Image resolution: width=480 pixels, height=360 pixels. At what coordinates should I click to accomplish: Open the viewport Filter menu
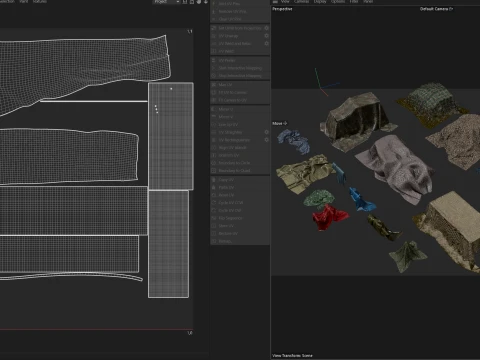click(354, 2)
